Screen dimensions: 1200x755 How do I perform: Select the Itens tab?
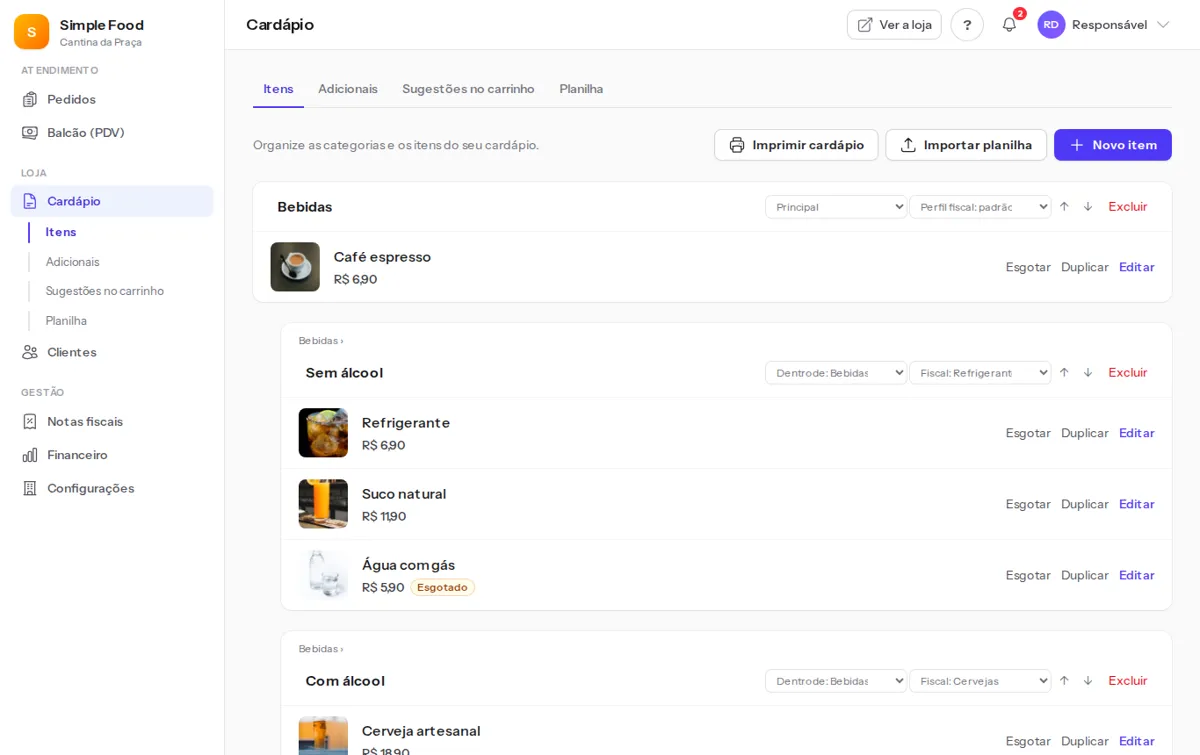click(278, 89)
